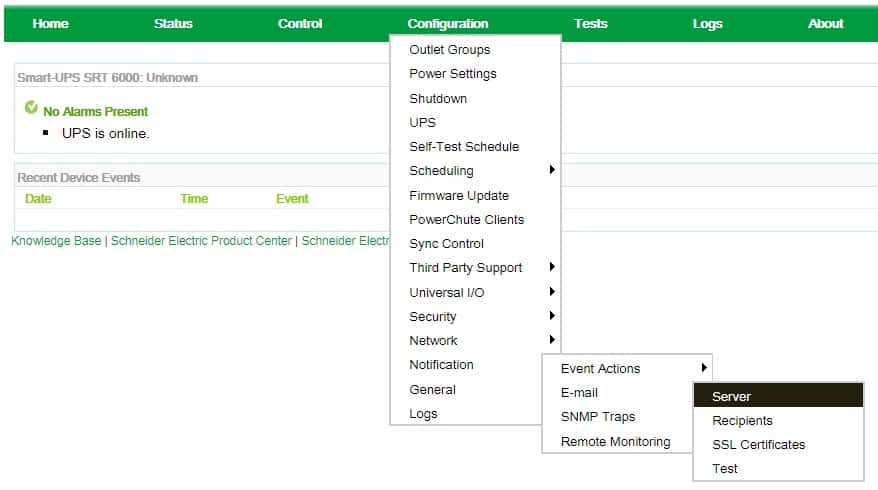Viewport: 878px width, 490px height.
Task: Open the Control menu
Action: coord(300,24)
